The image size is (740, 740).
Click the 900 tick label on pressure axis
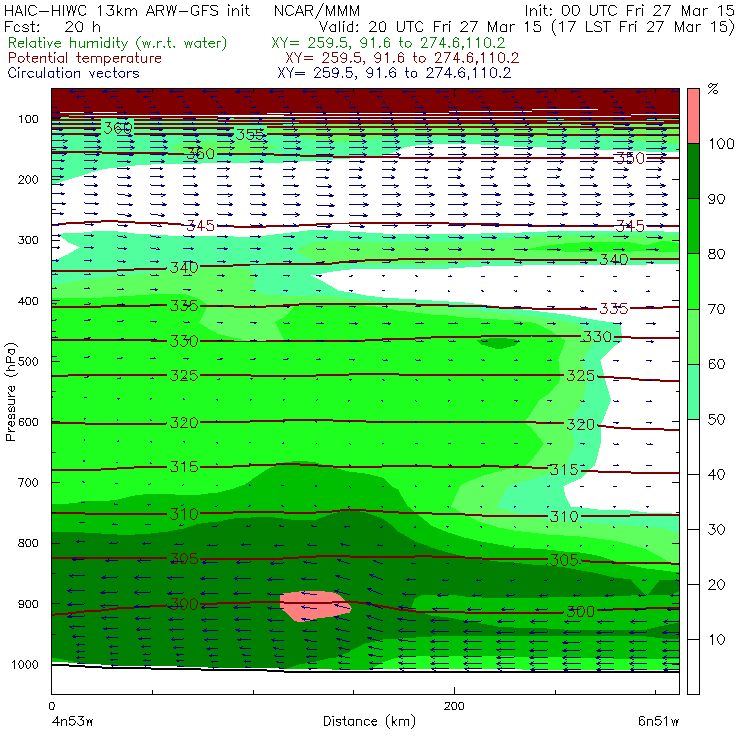tap(28, 604)
